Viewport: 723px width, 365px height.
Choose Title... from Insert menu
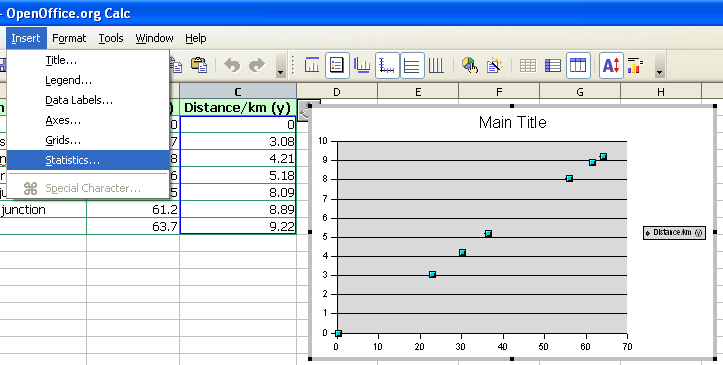tap(88, 60)
